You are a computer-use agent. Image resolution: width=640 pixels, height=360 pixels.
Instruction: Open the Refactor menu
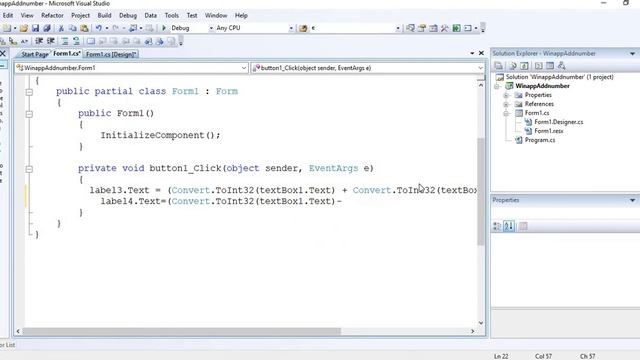(x=52, y=16)
